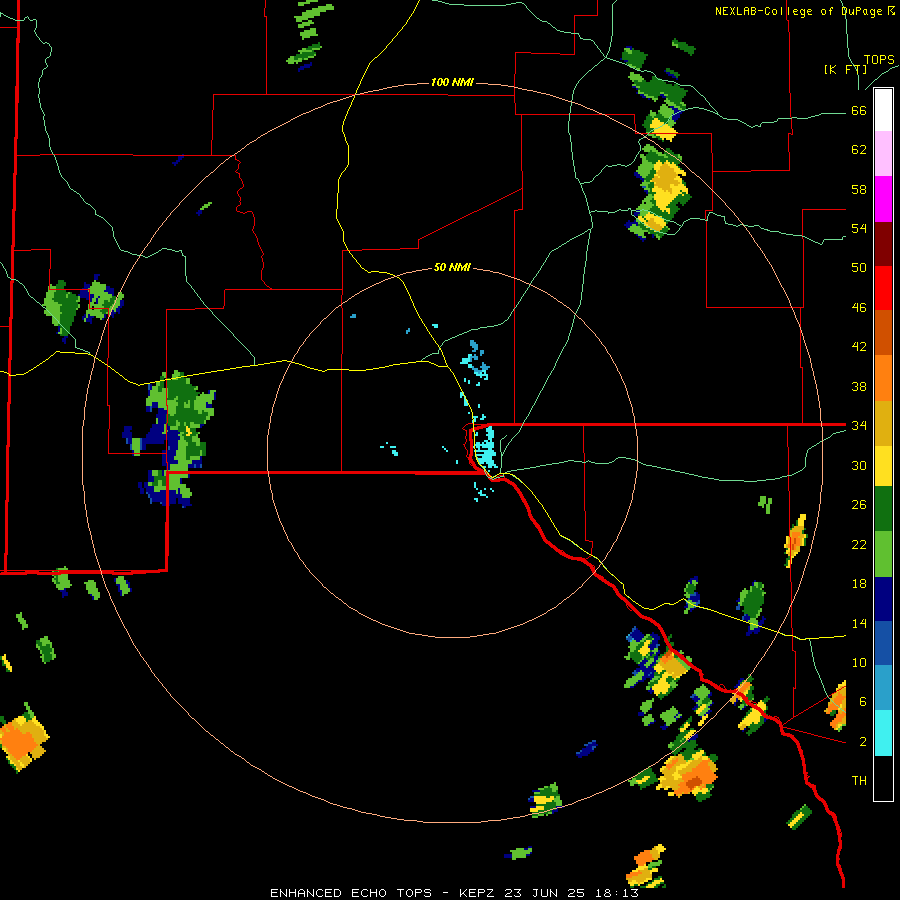Viewport: 900px width, 900px height.
Task: Click the 34 legend value
Action: tap(859, 426)
